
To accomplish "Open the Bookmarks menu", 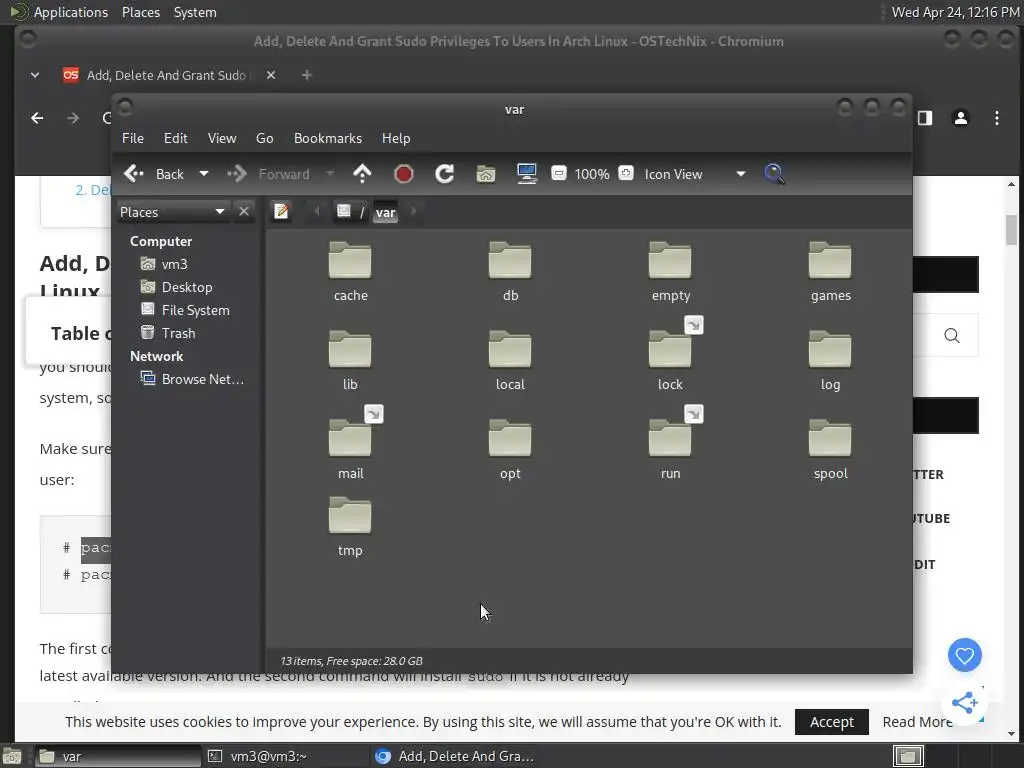I will [x=328, y=138].
